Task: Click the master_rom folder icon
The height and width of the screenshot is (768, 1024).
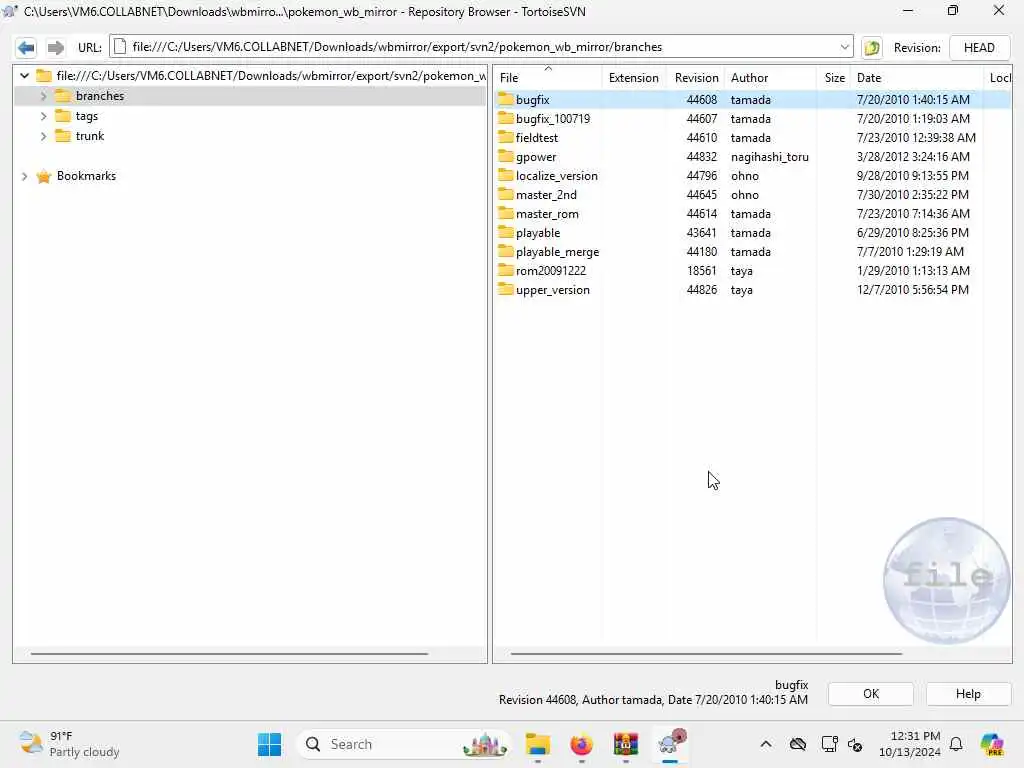Action: (505, 213)
